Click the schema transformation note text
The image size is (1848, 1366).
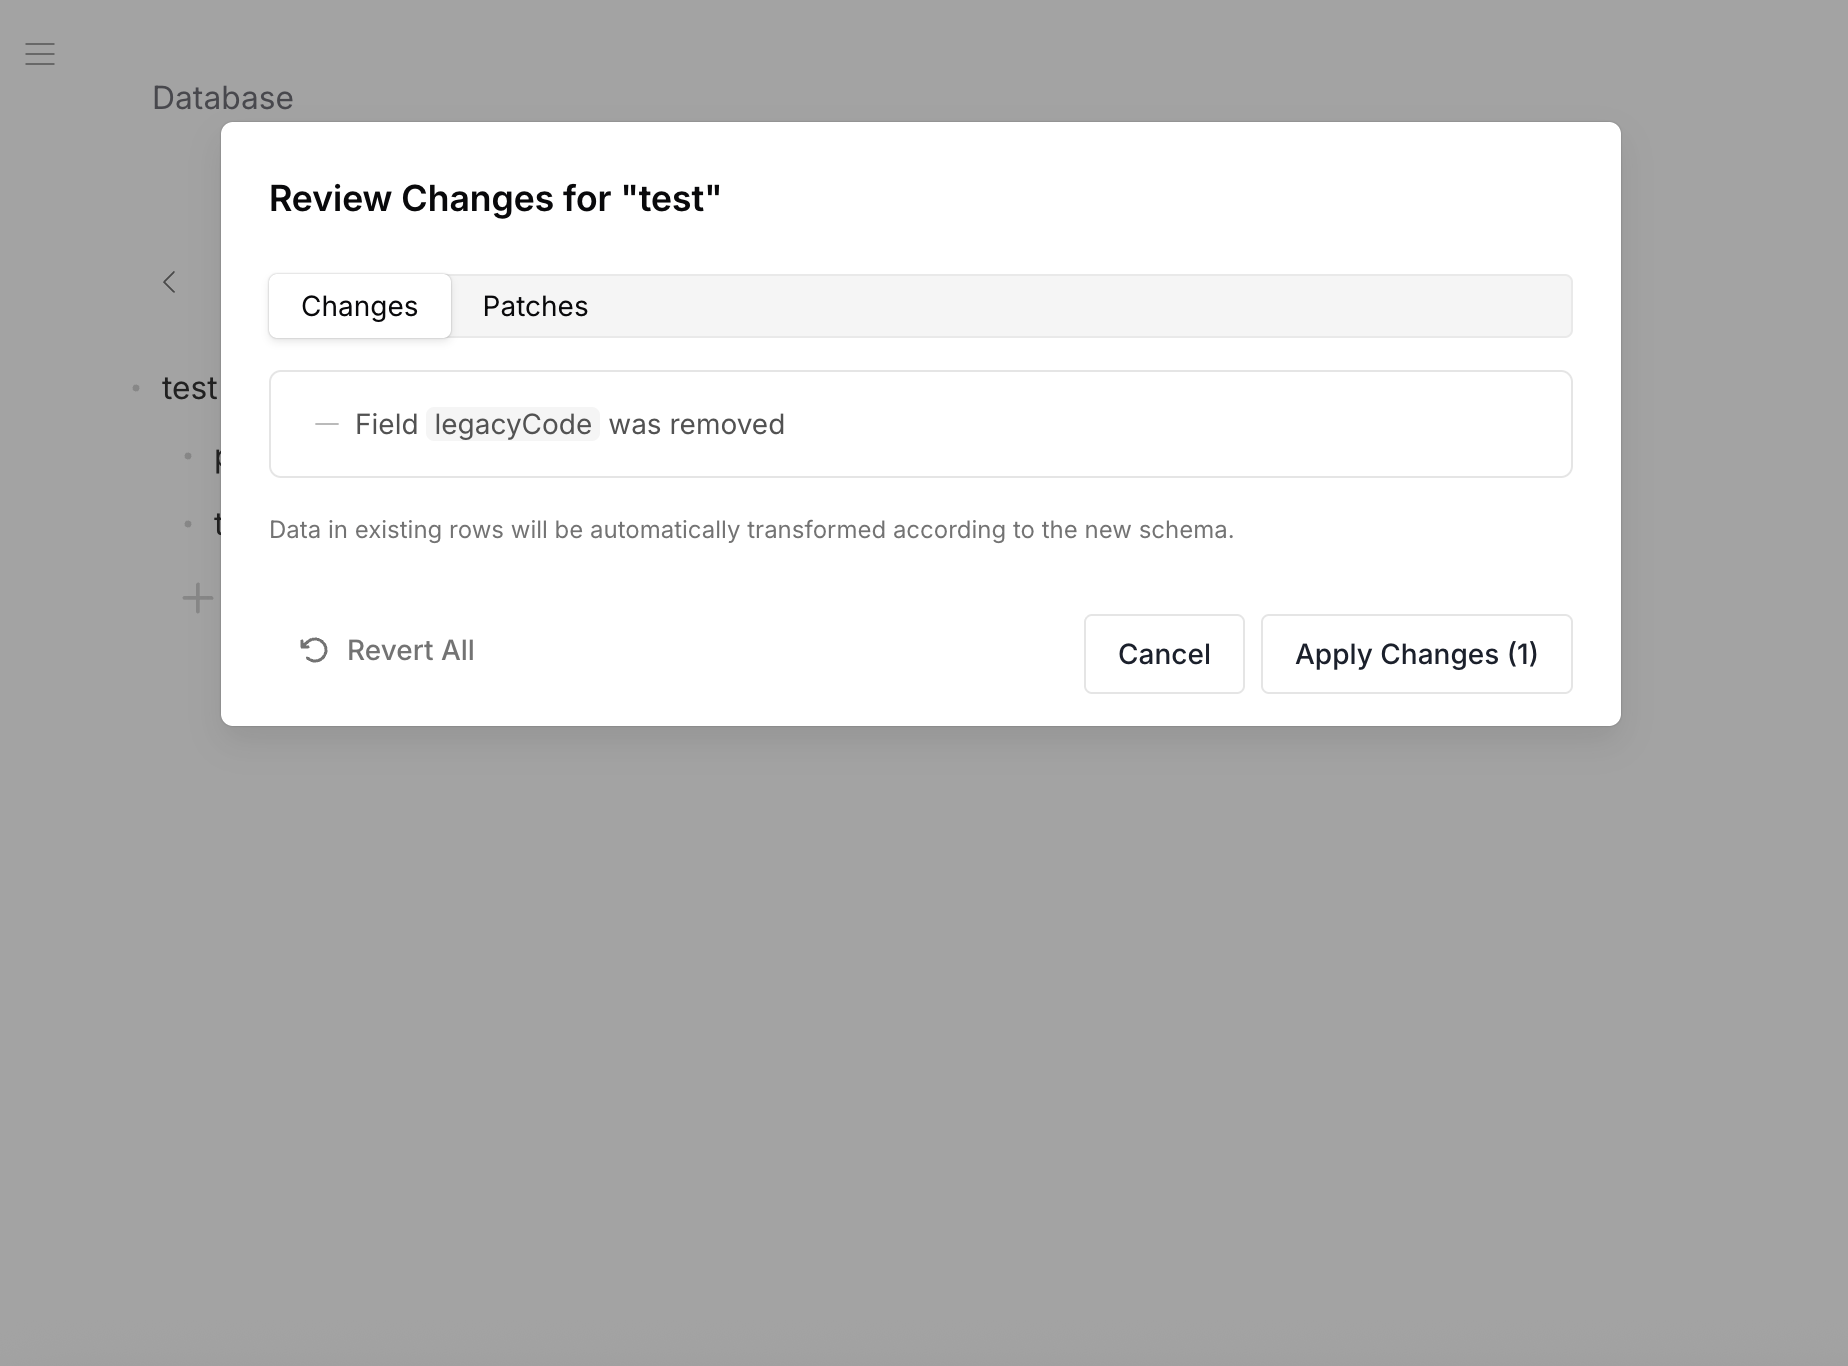point(751,530)
